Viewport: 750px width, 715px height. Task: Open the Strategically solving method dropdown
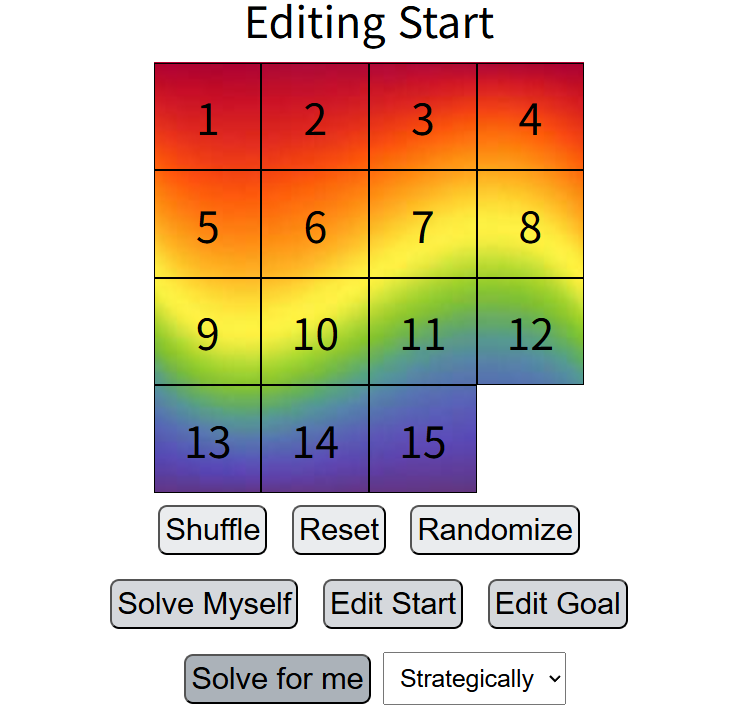[x=474, y=679]
